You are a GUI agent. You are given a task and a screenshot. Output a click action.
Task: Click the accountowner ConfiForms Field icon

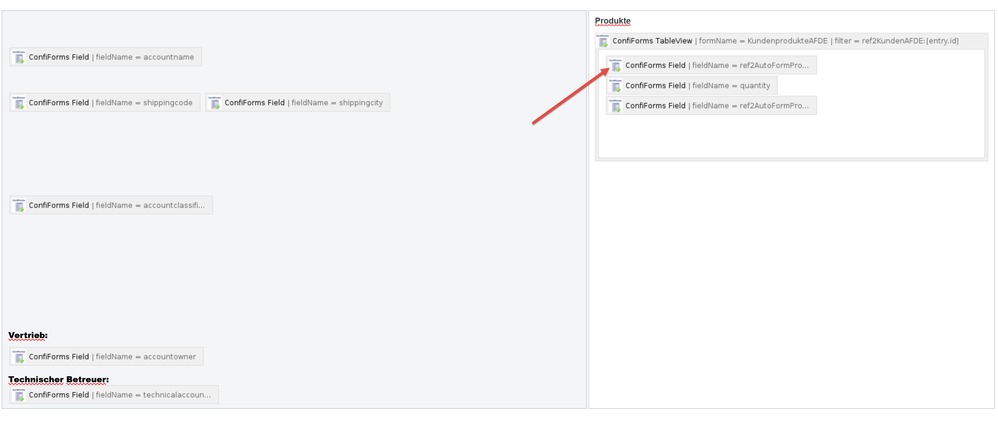pyautogui.click(x=18, y=357)
